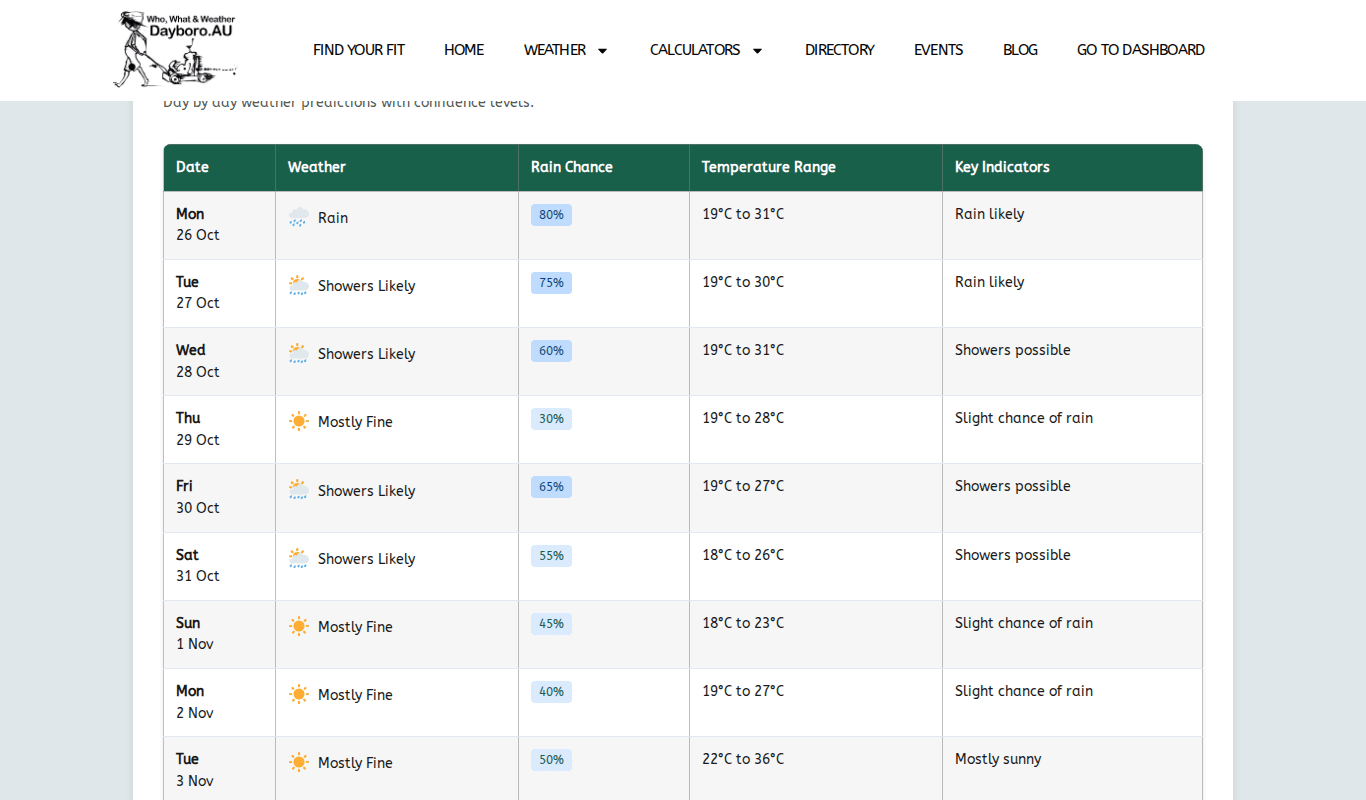
Task: Click the showers icon for Tue 27 Oct
Action: (x=298, y=285)
